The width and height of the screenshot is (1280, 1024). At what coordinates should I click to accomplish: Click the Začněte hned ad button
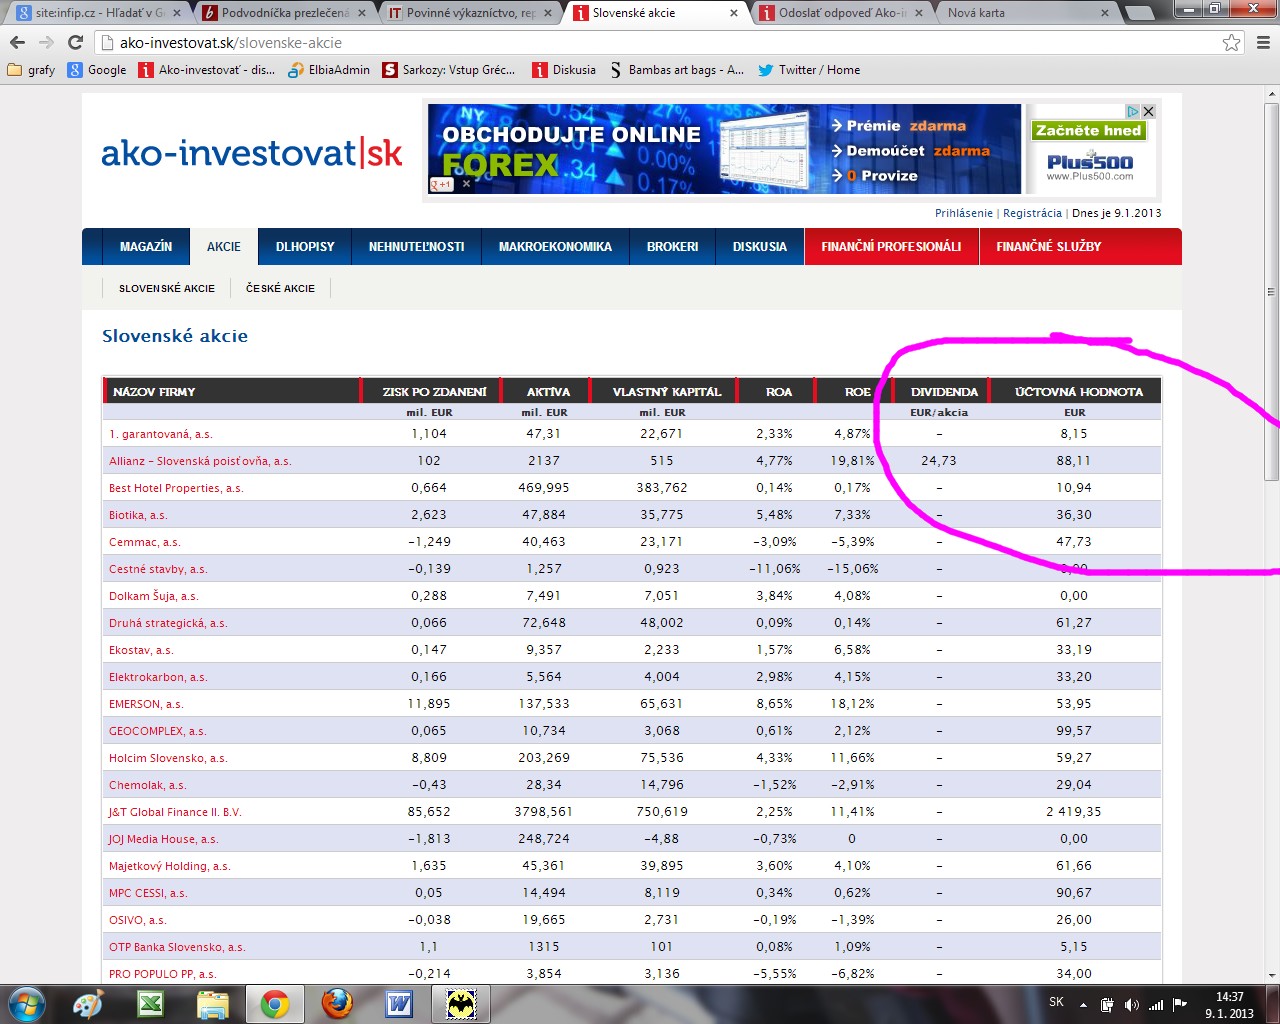click(1088, 131)
